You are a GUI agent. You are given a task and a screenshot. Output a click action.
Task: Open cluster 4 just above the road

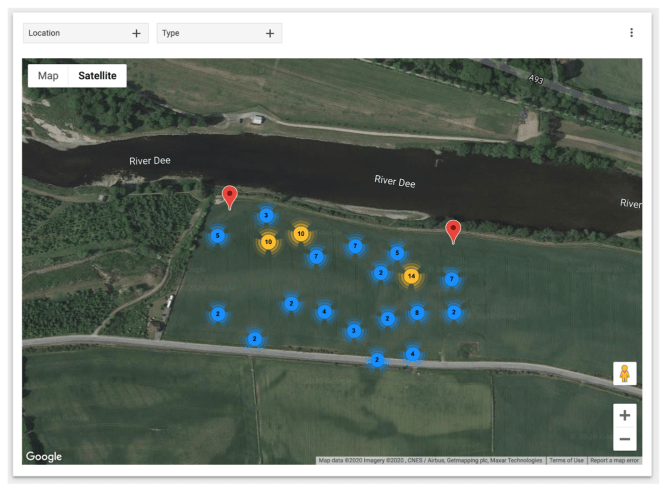pos(412,354)
